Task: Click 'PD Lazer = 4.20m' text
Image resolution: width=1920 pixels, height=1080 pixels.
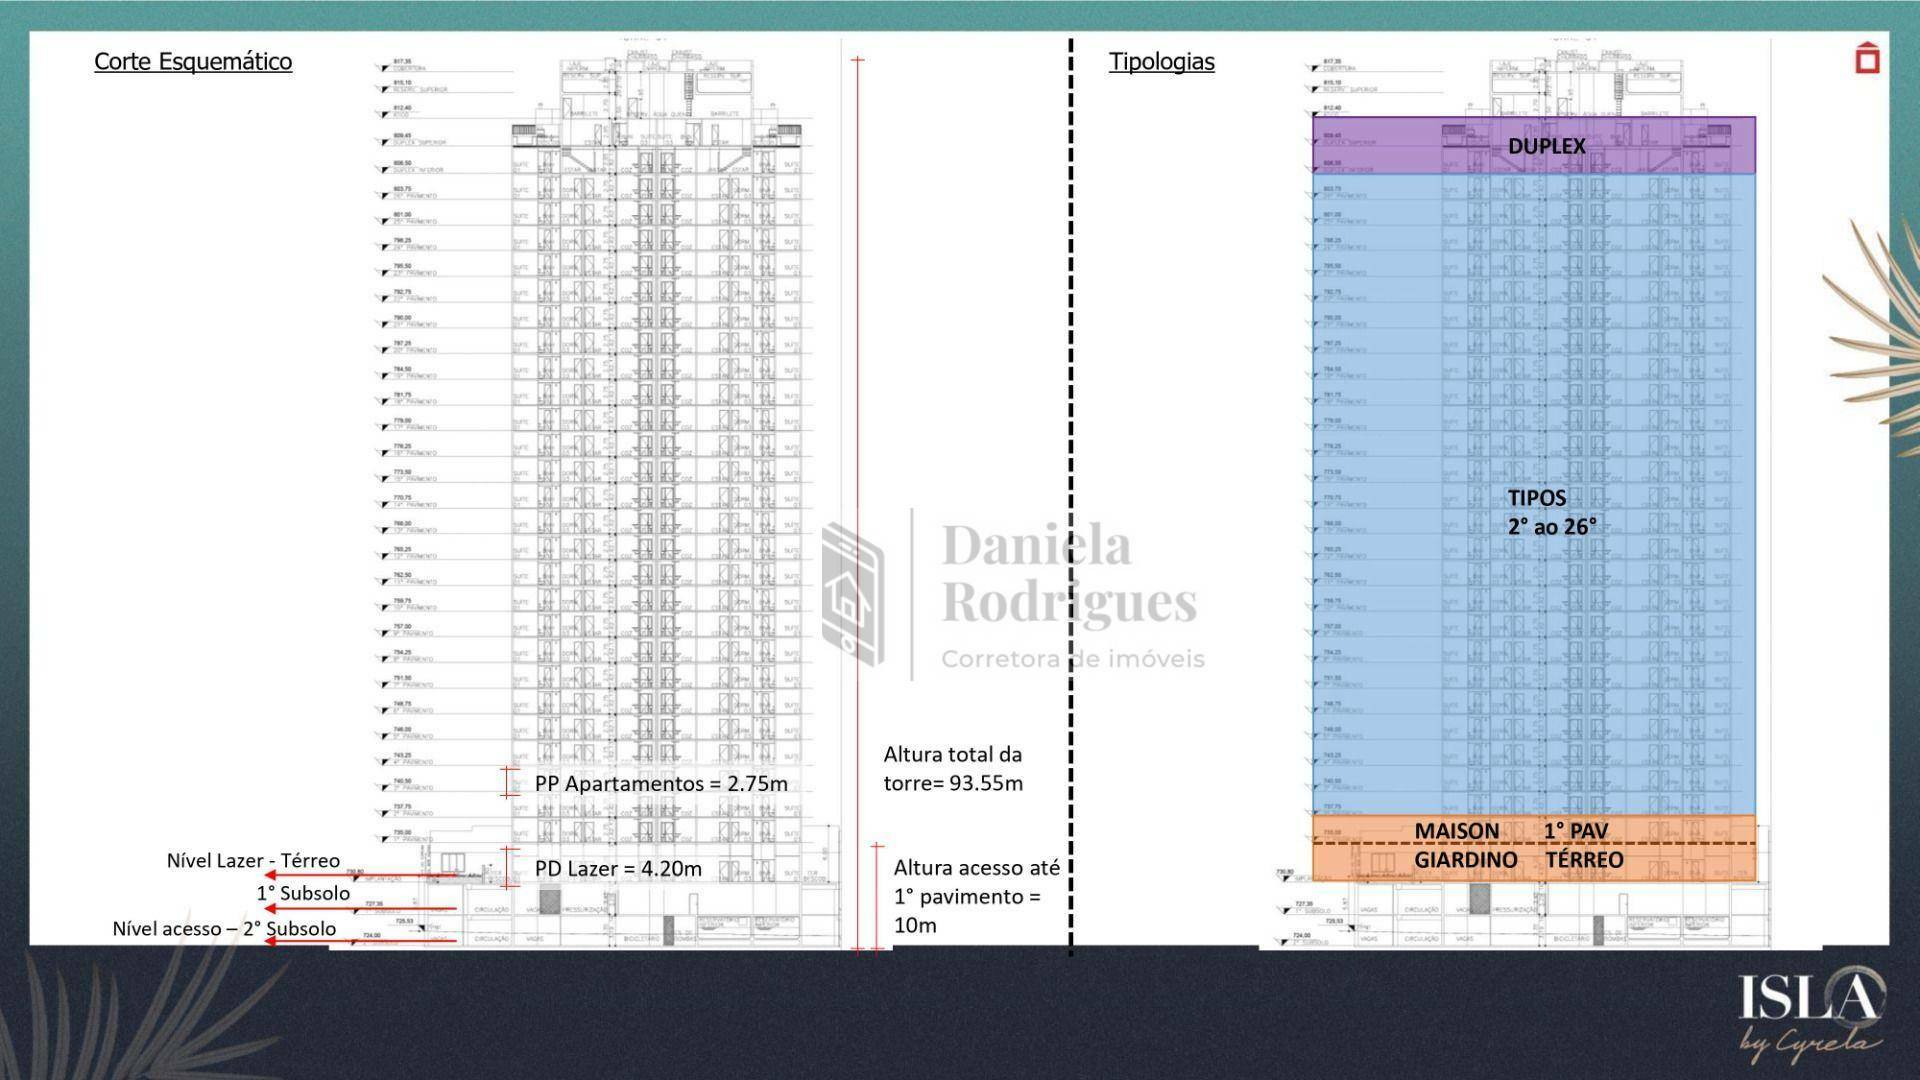Action: point(618,868)
